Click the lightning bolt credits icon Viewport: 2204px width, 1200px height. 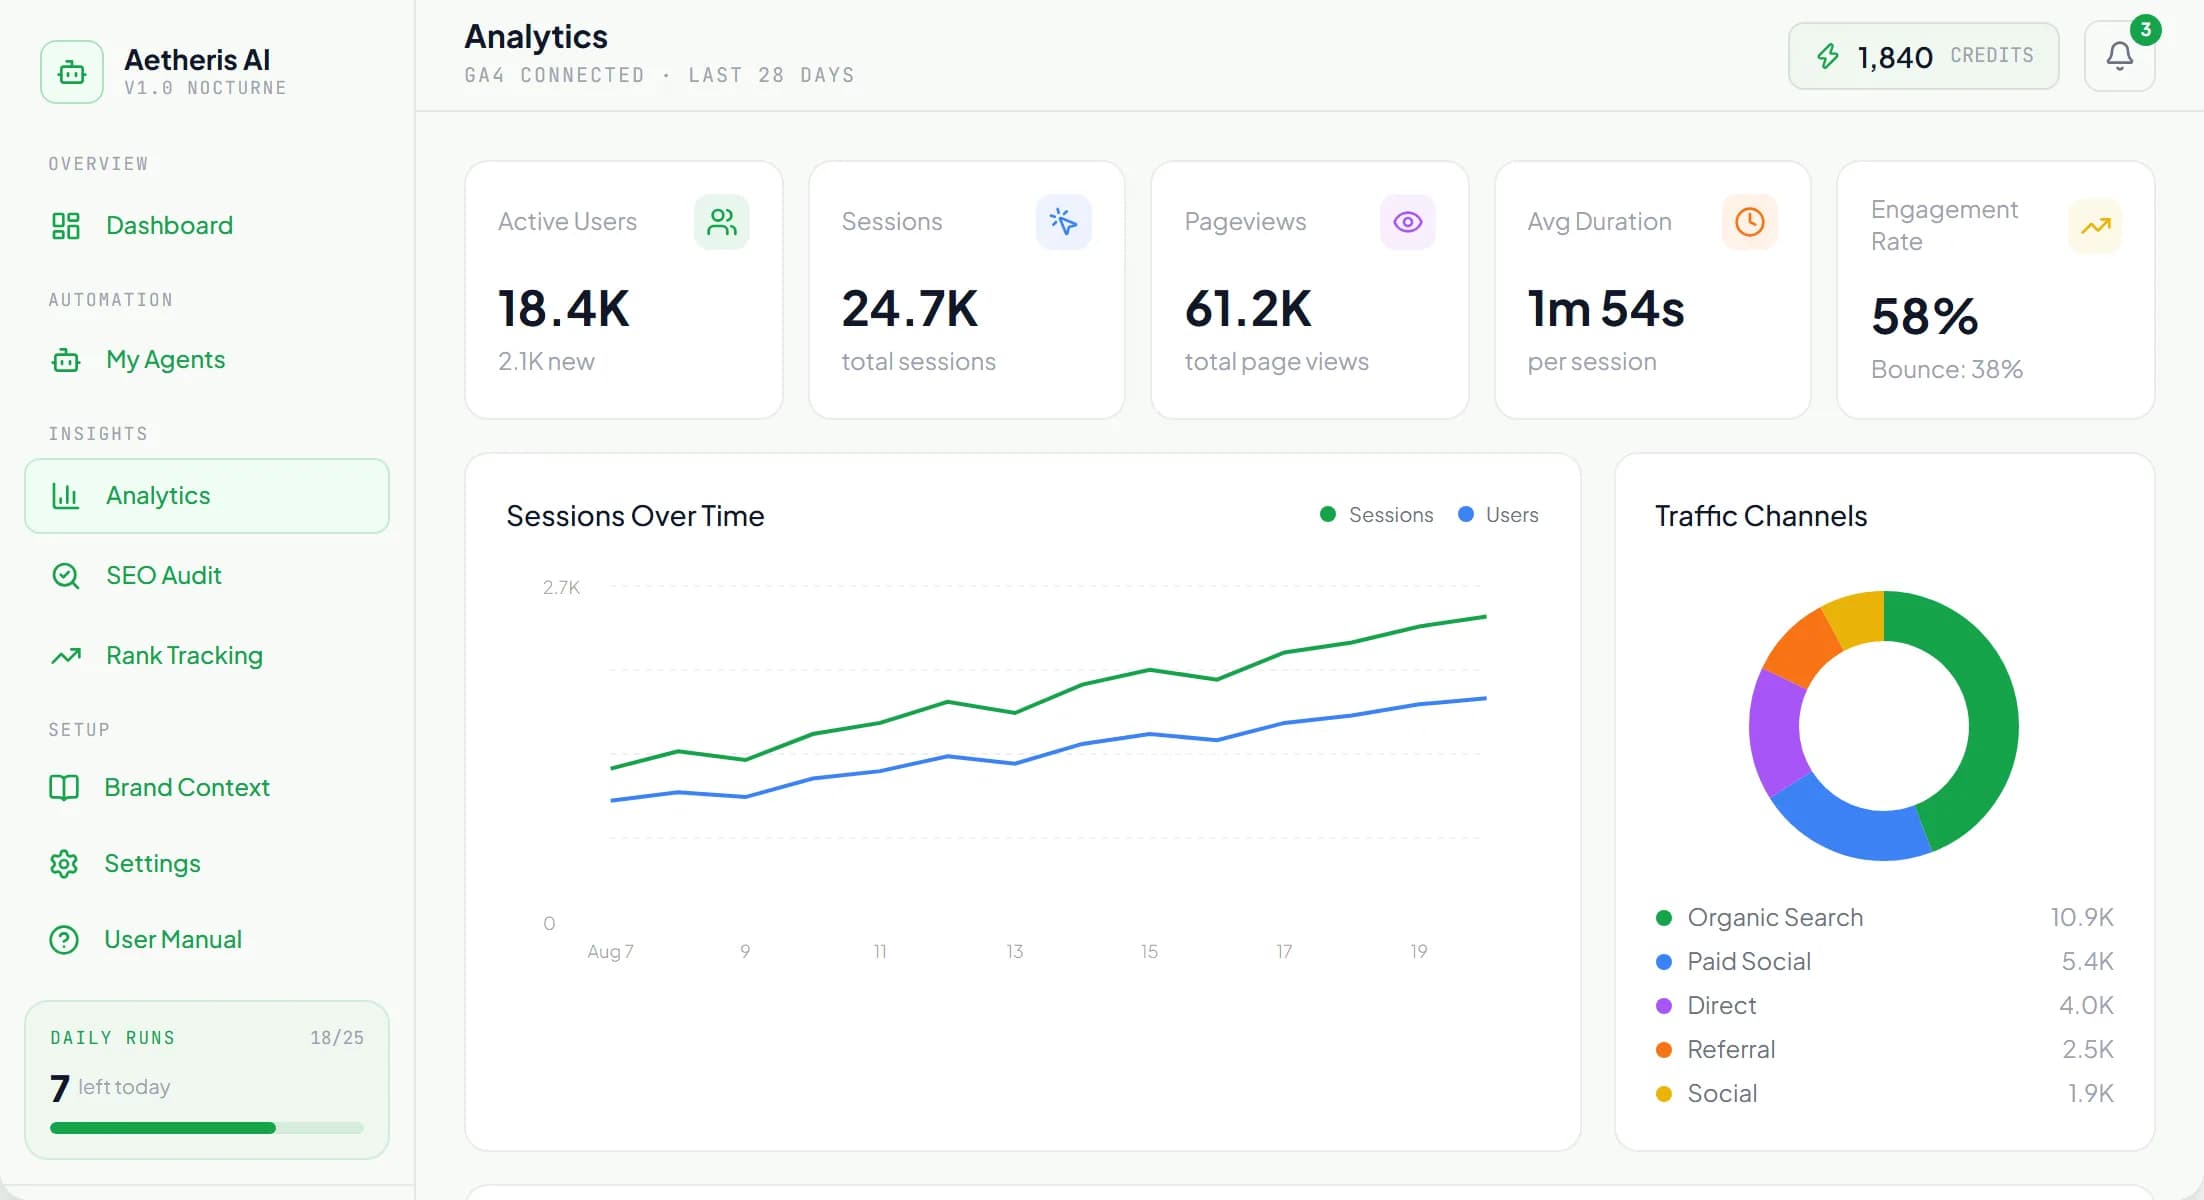[x=1827, y=56]
